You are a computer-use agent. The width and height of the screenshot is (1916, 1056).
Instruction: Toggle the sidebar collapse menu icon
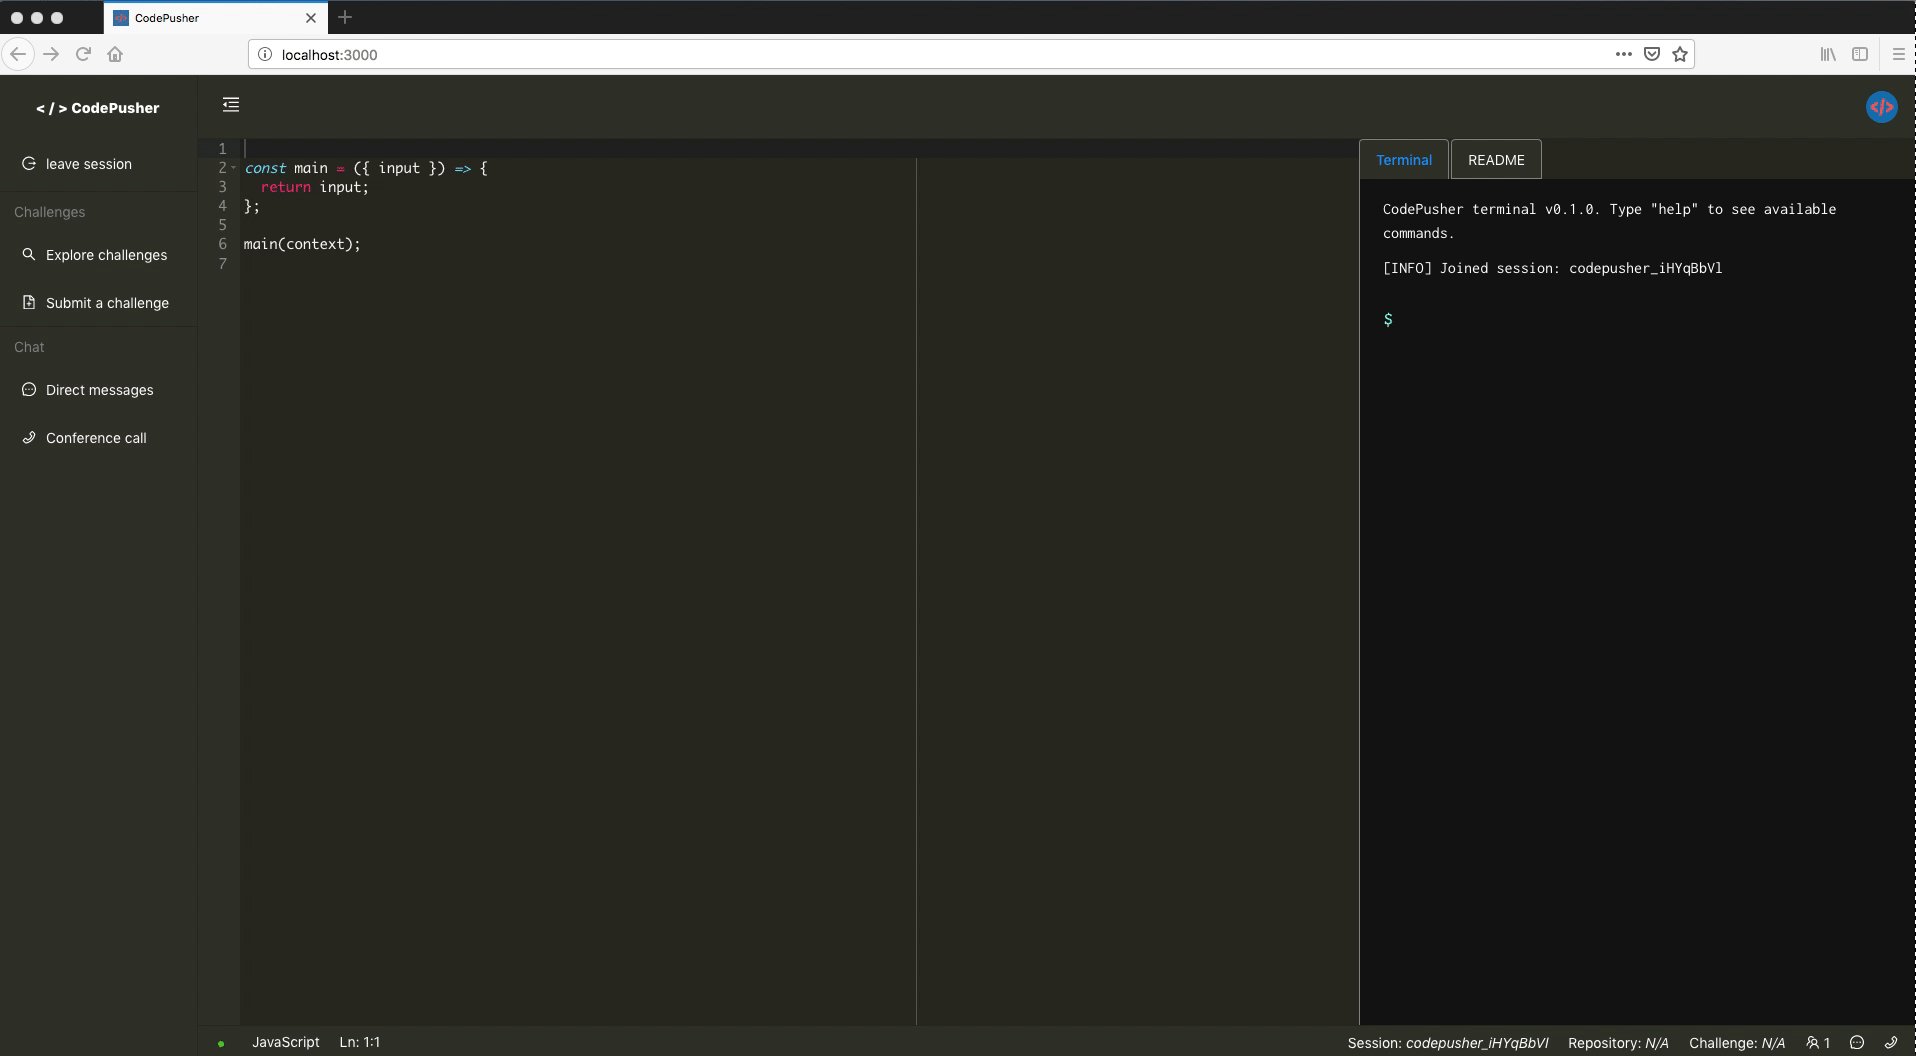point(231,104)
